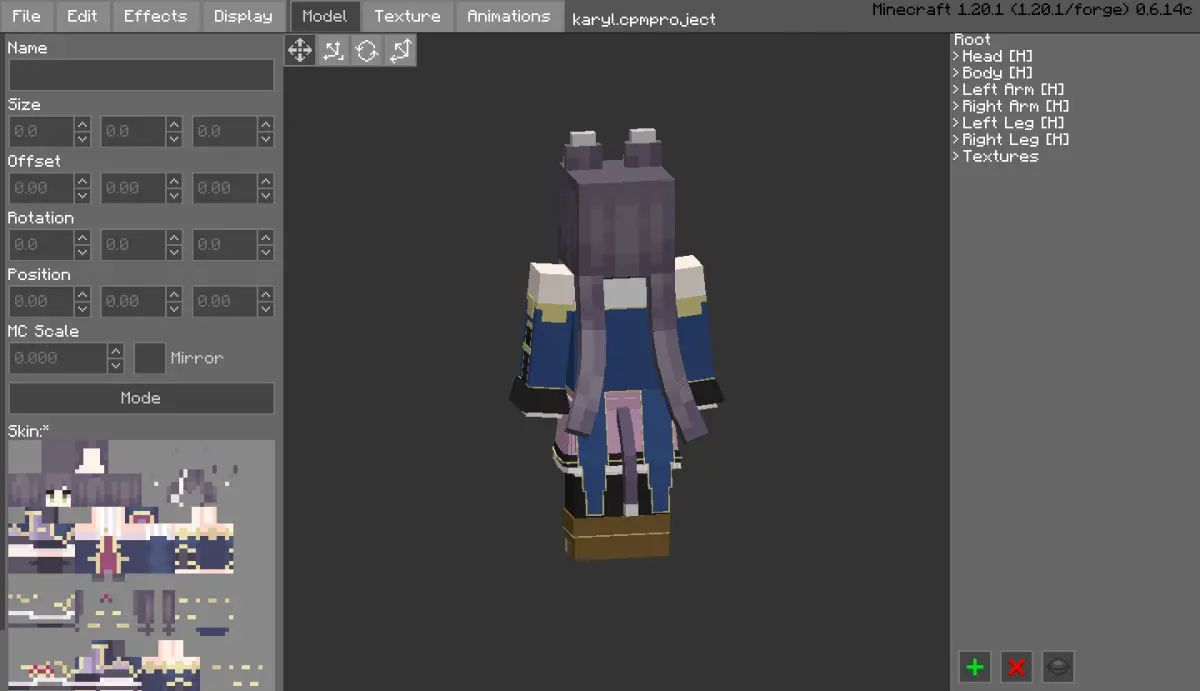This screenshot has width=1200, height=691.
Task: Open the Display menu
Action: point(243,16)
